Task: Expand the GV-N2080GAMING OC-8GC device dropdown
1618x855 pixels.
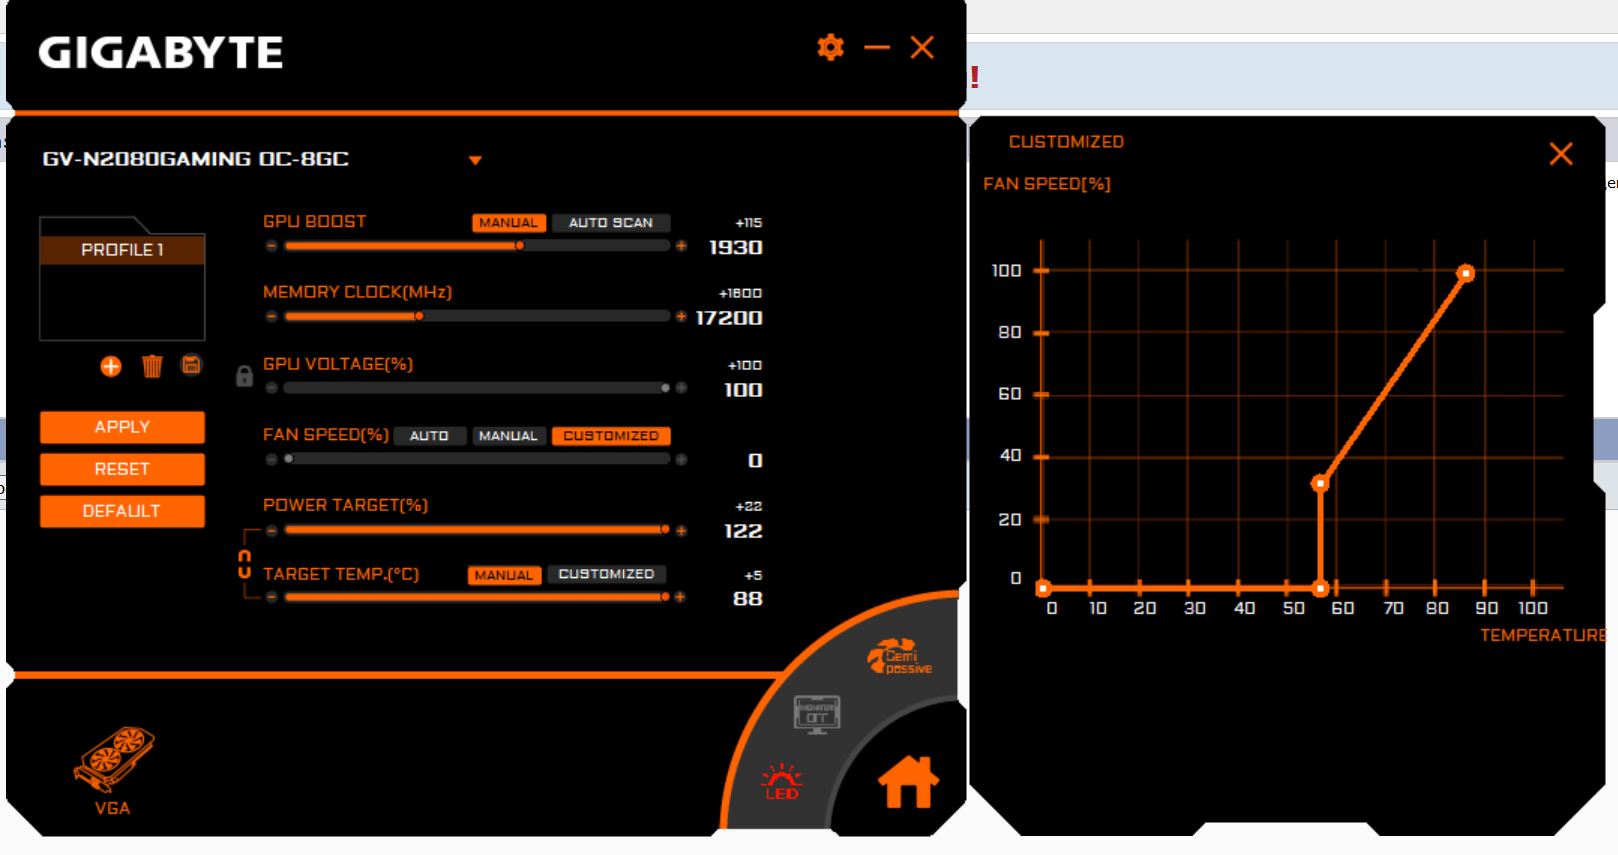Action: 475,160
